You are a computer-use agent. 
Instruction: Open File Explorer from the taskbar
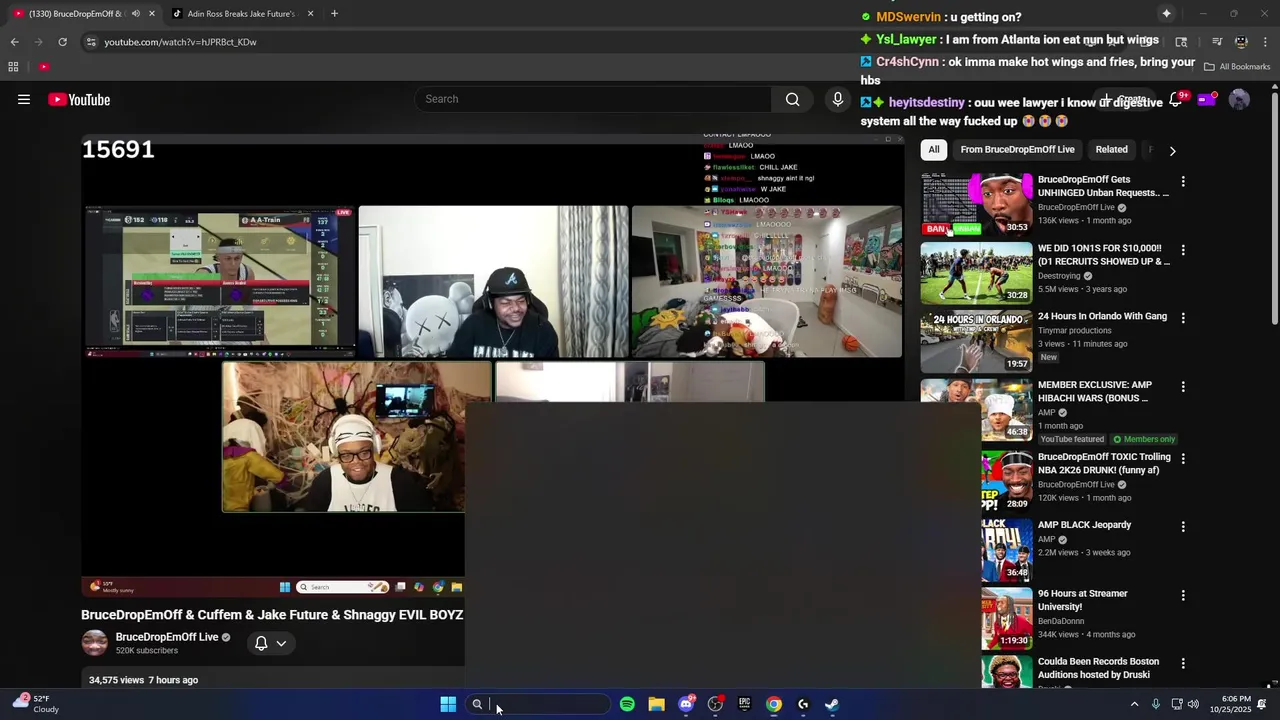click(656, 704)
